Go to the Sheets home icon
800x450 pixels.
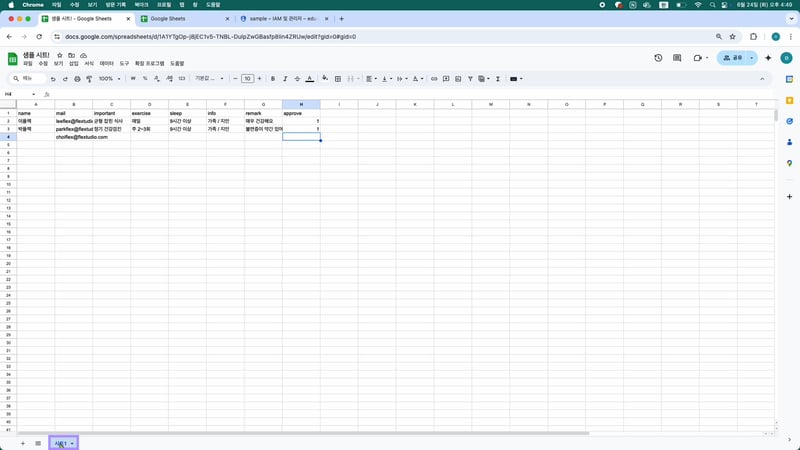point(12,58)
